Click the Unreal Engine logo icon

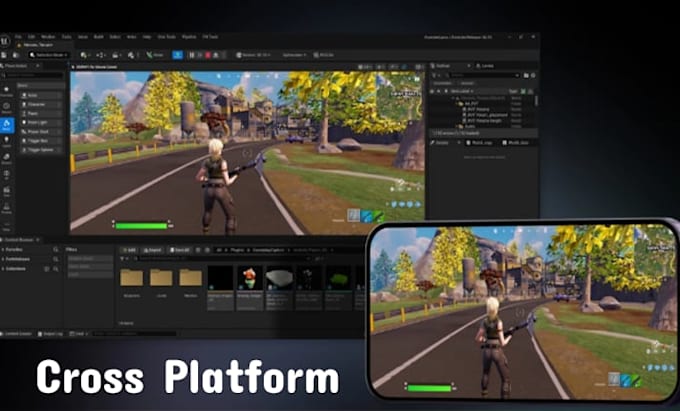[5, 41]
